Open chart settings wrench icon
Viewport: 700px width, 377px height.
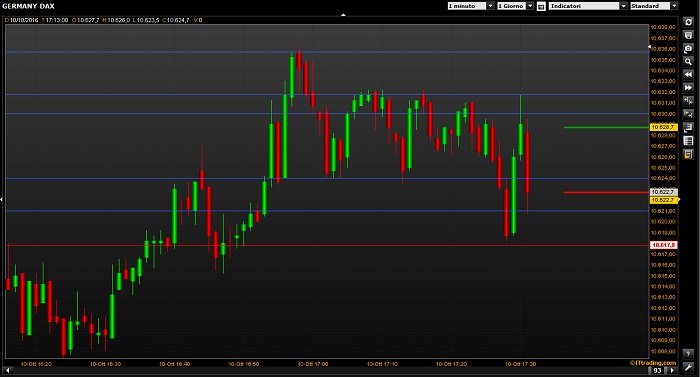(x=688, y=367)
